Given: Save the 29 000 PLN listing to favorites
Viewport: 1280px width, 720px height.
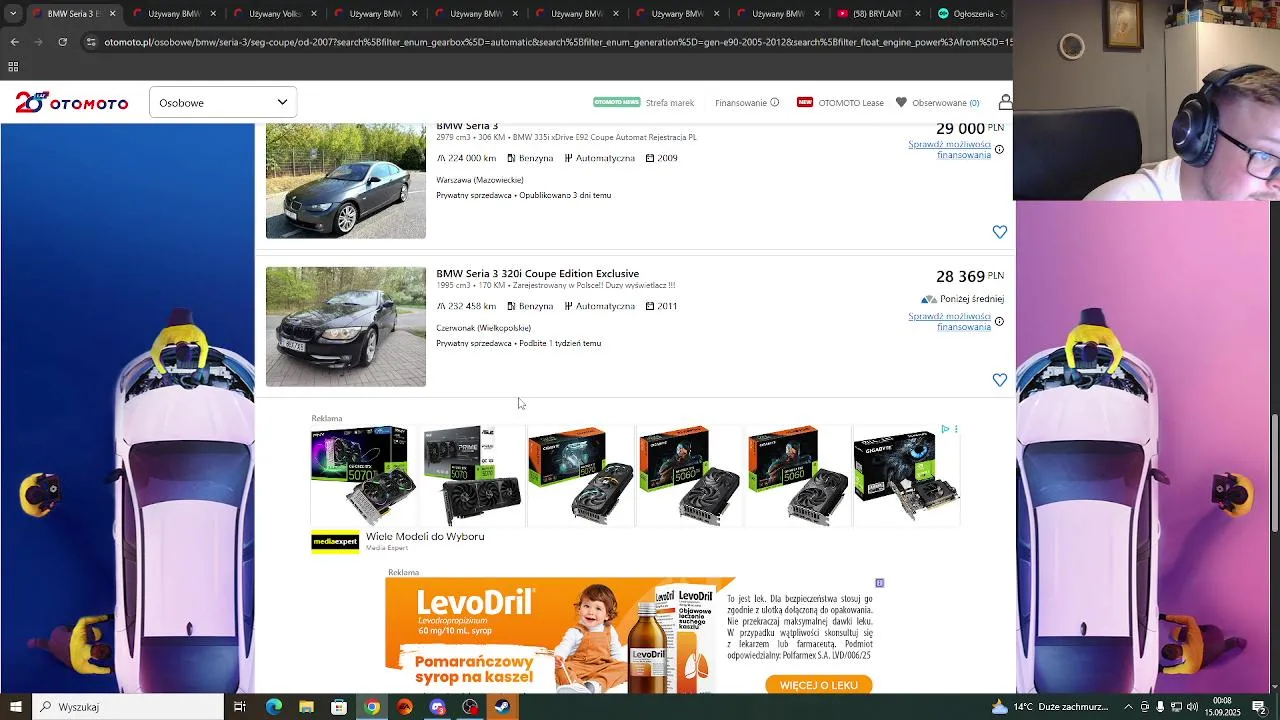Looking at the screenshot, I should coord(999,232).
